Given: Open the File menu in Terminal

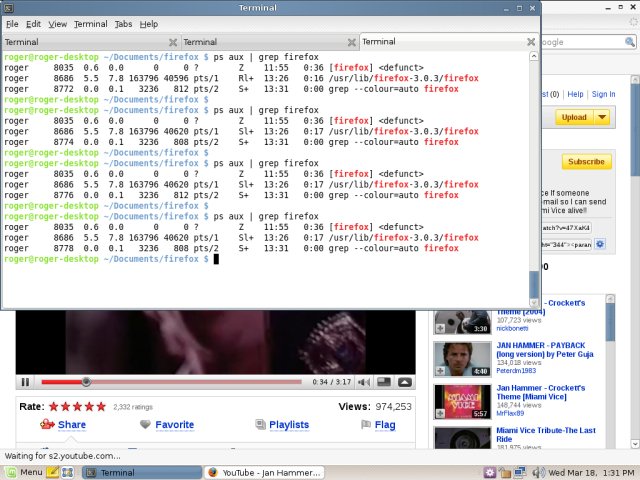Looking at the screenshot, I should point(12,24).
